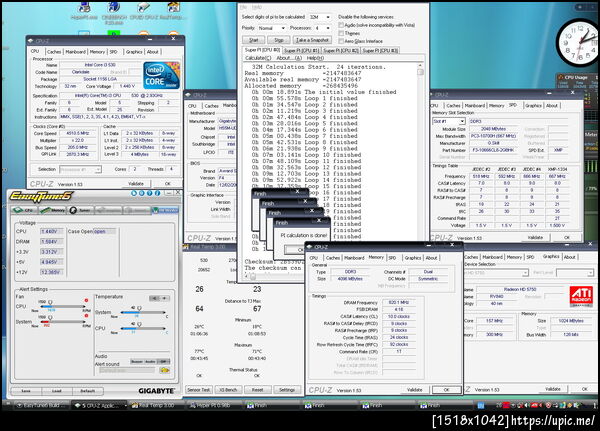Image resolution: width=600 pixels, height=431 pixels.
Task: Open the CPU tab icon in EasyTune6
Action: tap(24, 210)
